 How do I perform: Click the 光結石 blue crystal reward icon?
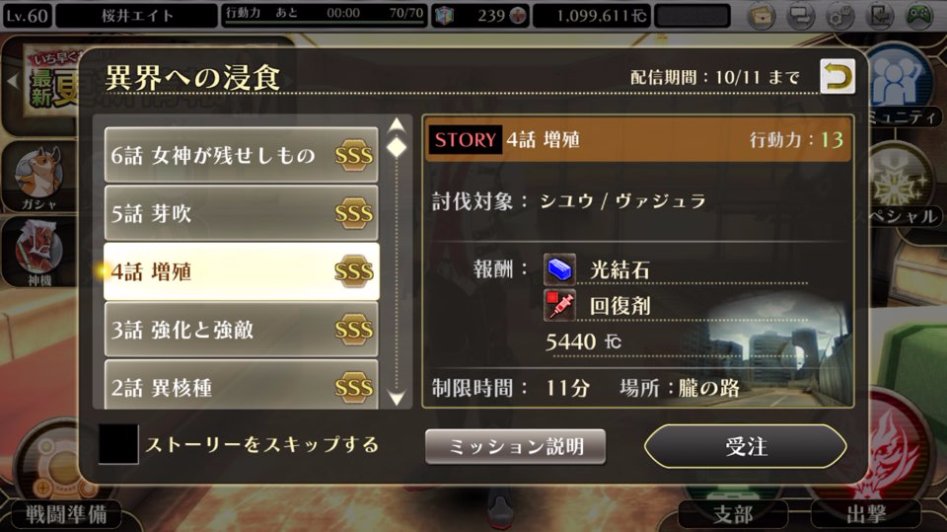[x=559, y=269]
